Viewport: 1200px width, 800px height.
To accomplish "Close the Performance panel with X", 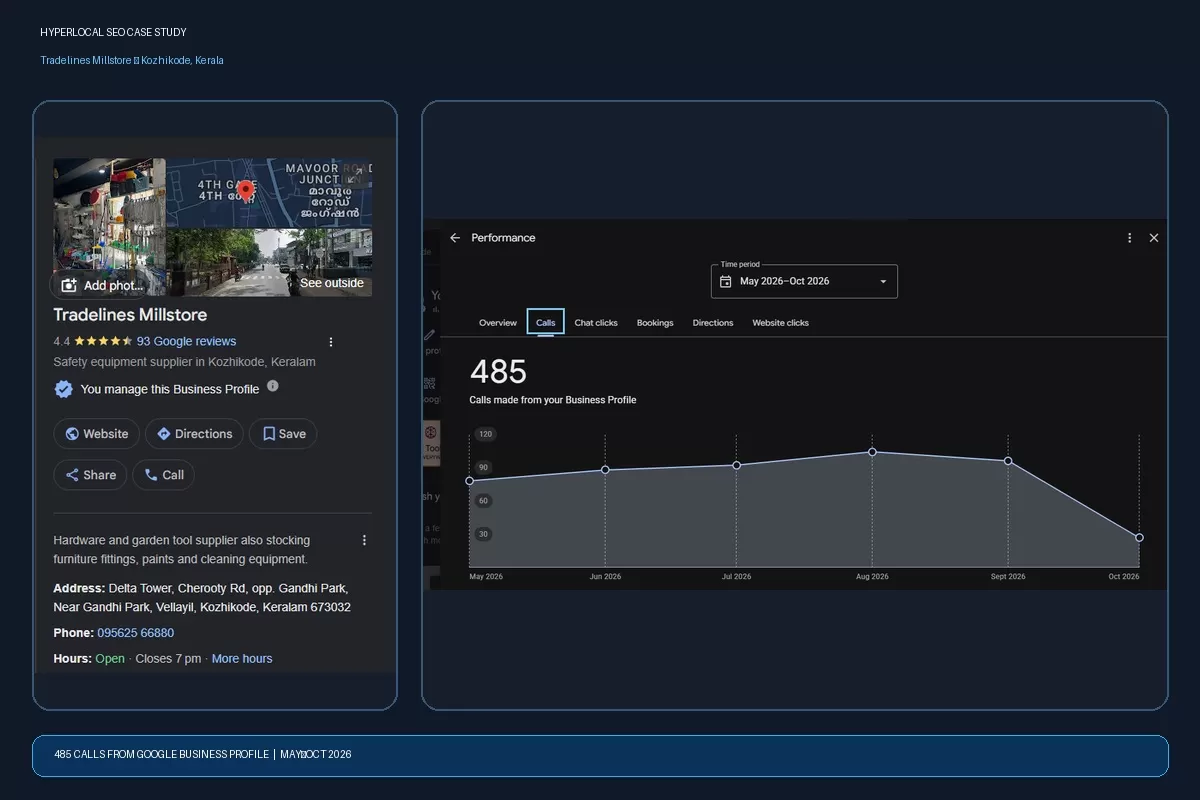I will 1154,238.
